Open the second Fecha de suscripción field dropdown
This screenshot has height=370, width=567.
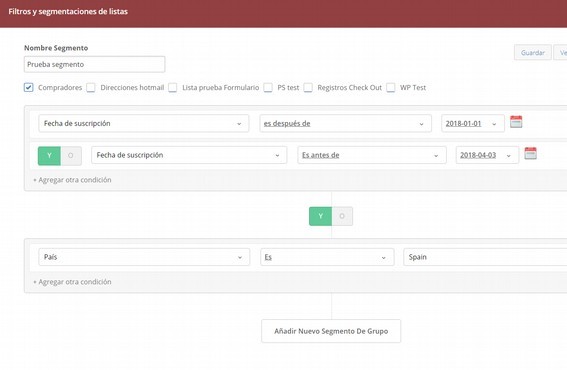click(x=189, y=155)
